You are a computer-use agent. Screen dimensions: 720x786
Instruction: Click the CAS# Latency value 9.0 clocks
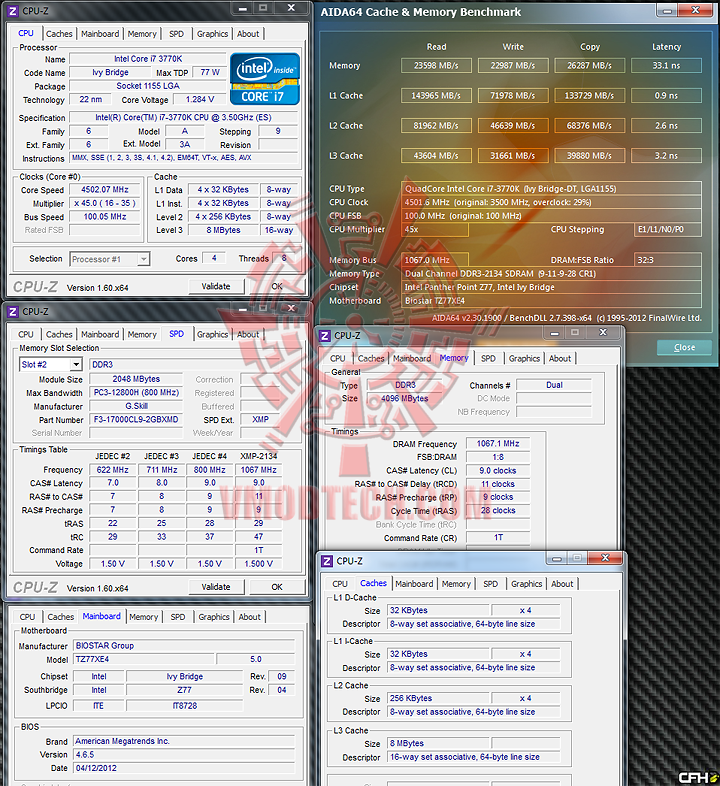(x=498, y=471)
